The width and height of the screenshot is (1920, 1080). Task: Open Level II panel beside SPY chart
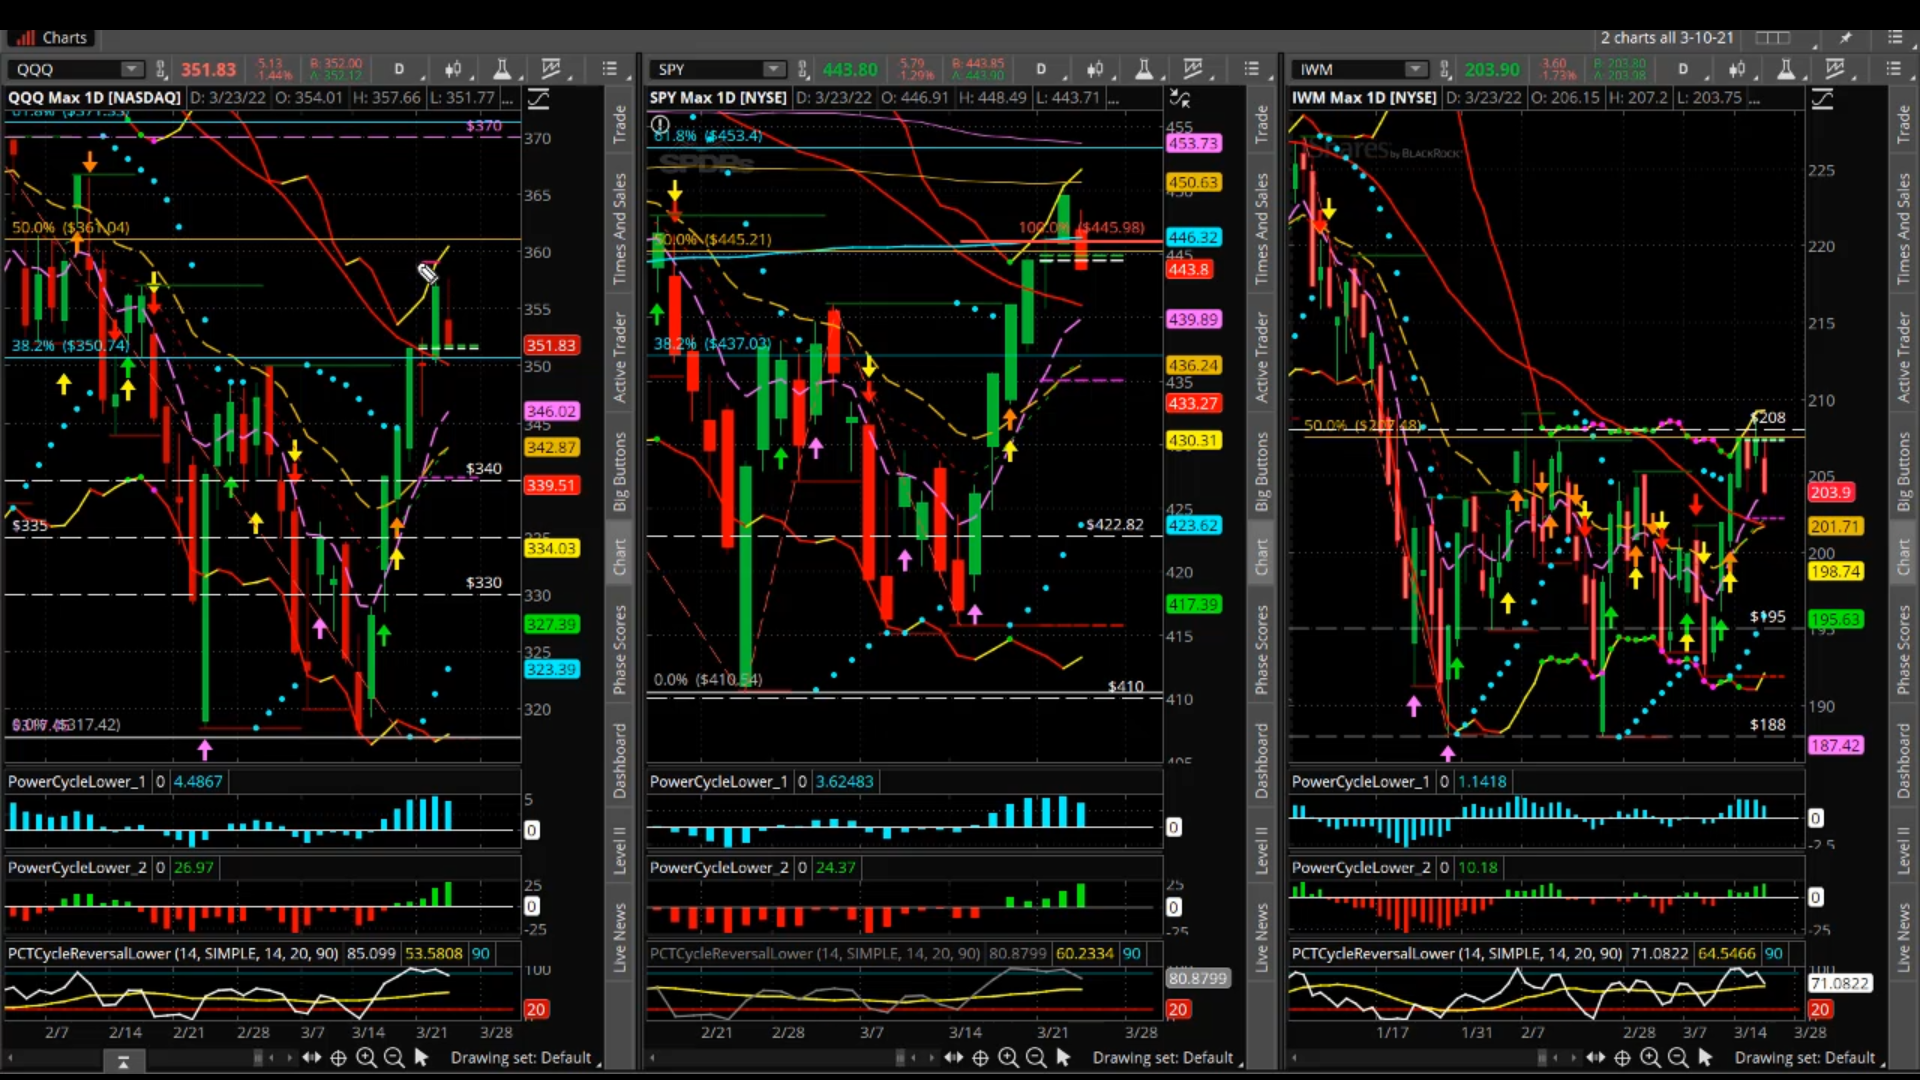point(1262,850)
